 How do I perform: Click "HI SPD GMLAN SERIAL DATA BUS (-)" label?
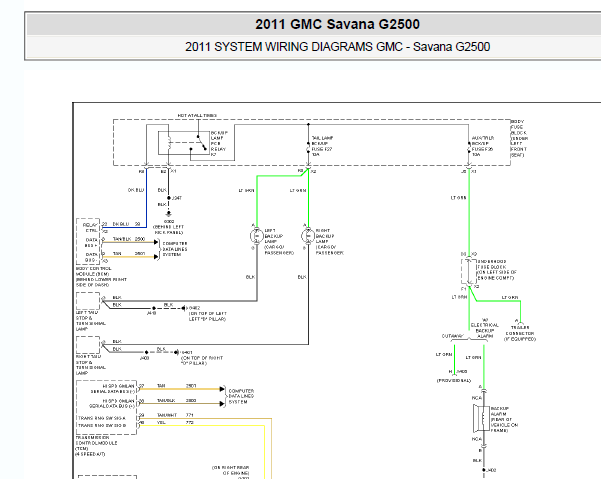pos(113,389)
